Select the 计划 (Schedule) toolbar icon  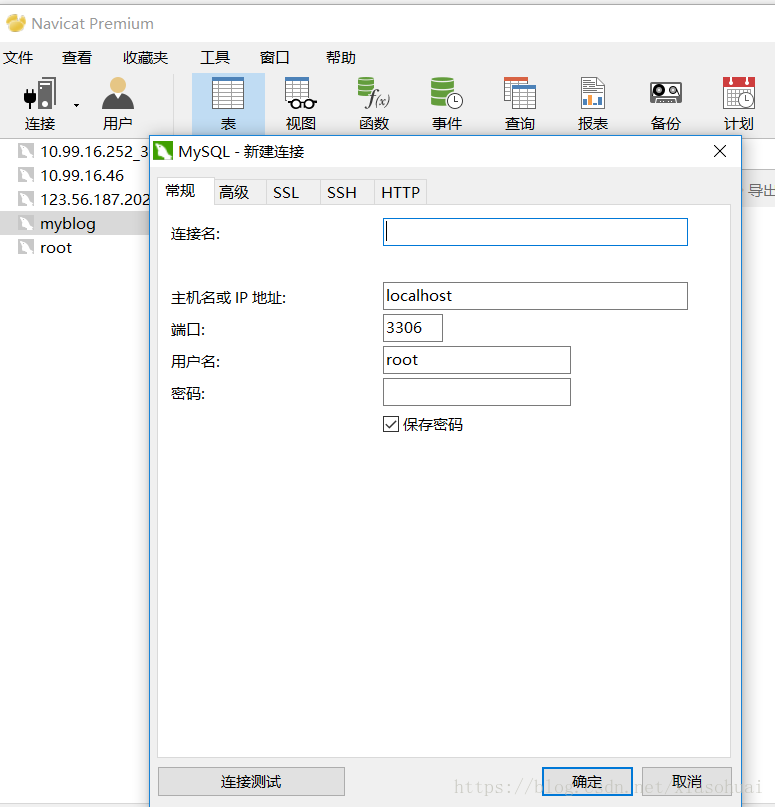tap(739, 103)
